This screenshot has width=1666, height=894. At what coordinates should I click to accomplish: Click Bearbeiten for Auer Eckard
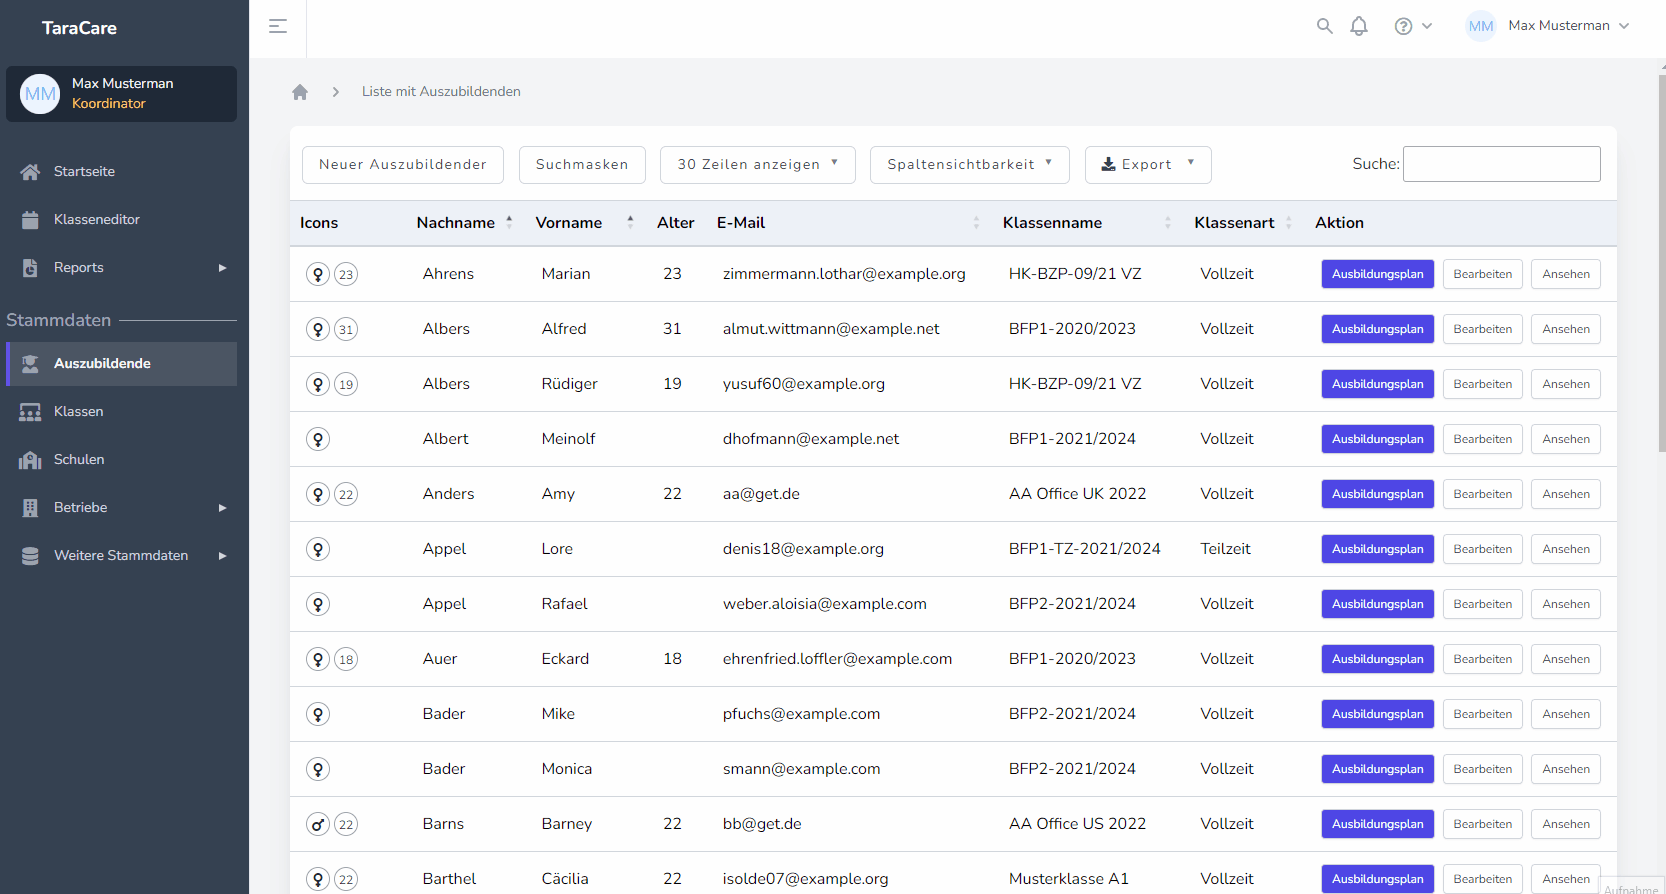tap(1483, 659)
